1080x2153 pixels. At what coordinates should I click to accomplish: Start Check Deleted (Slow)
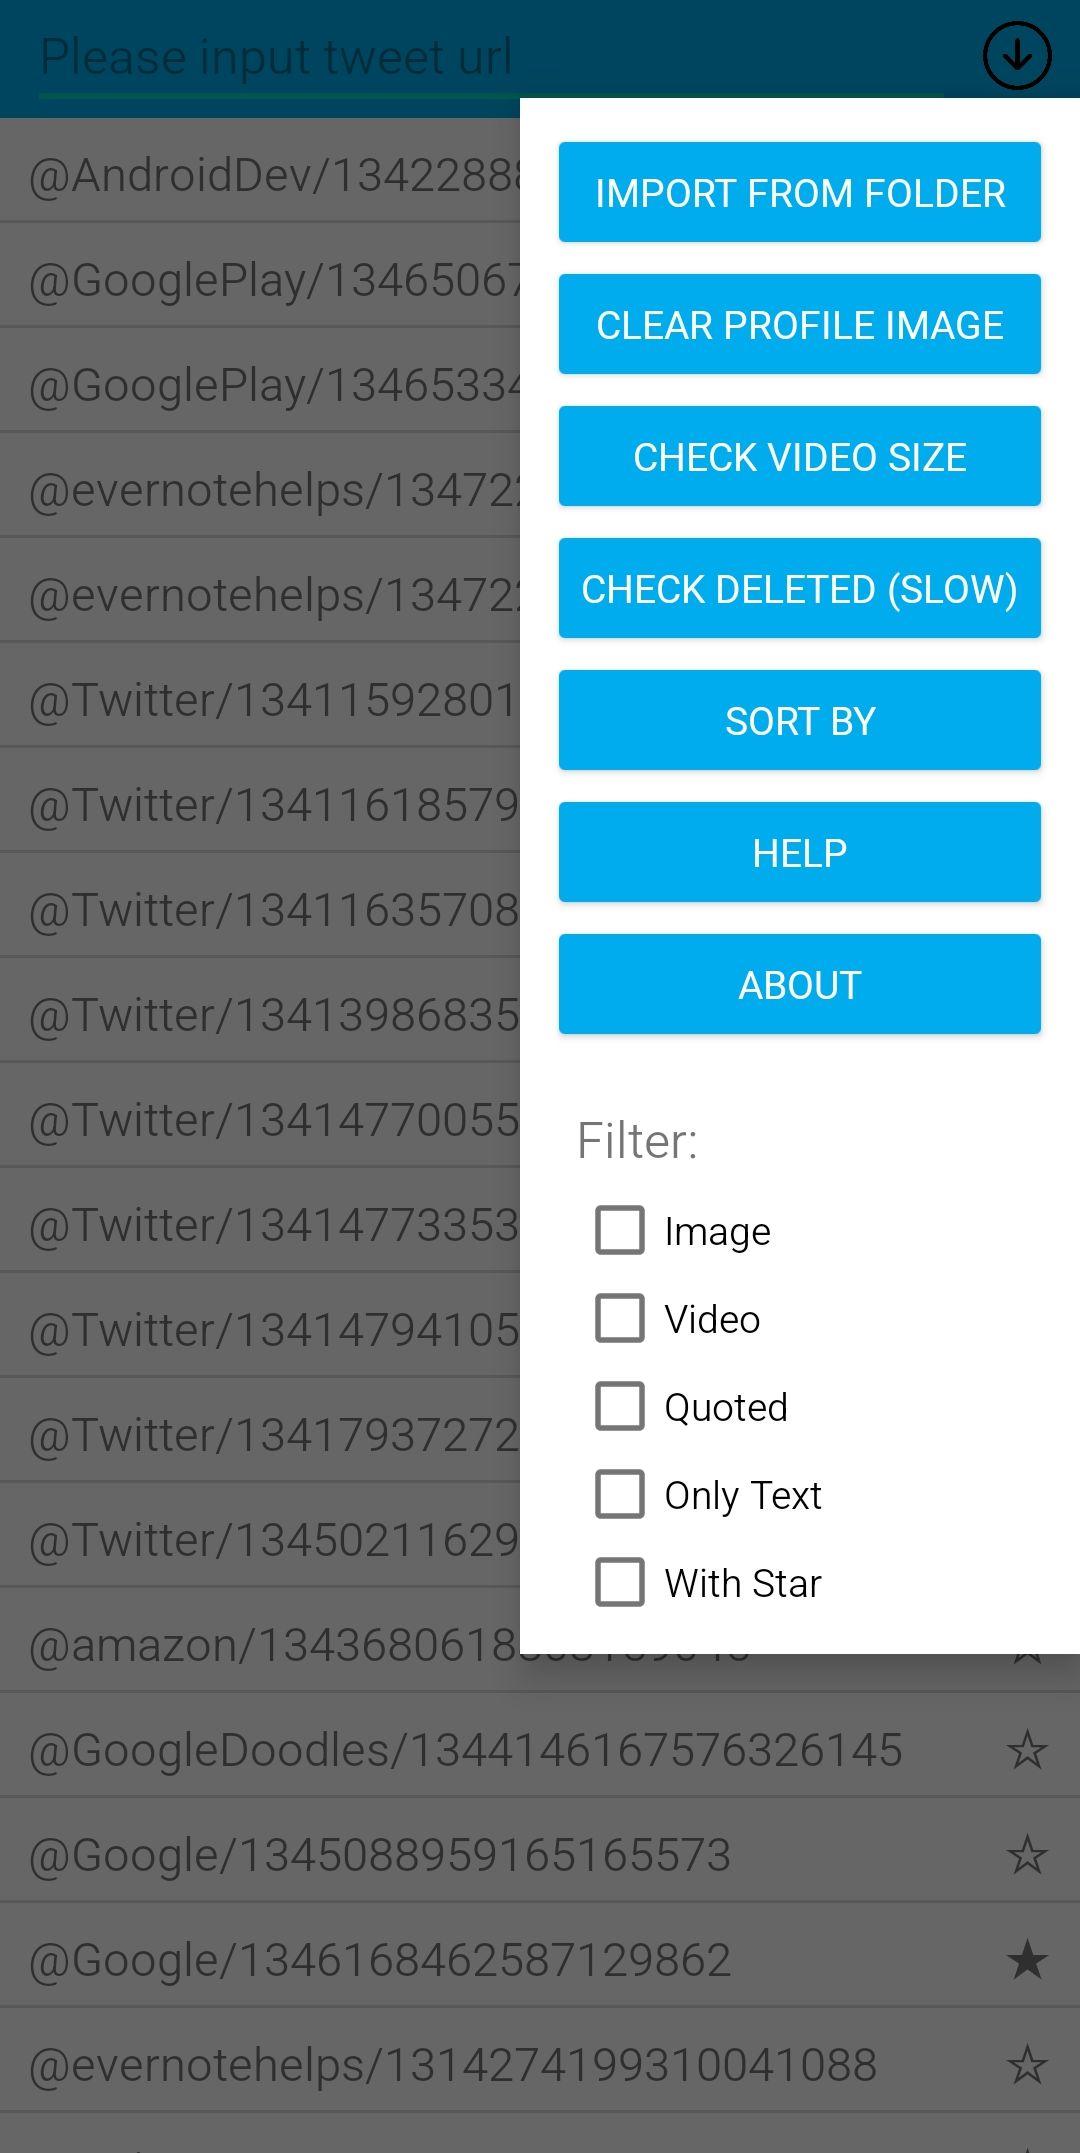pos(800,588)
